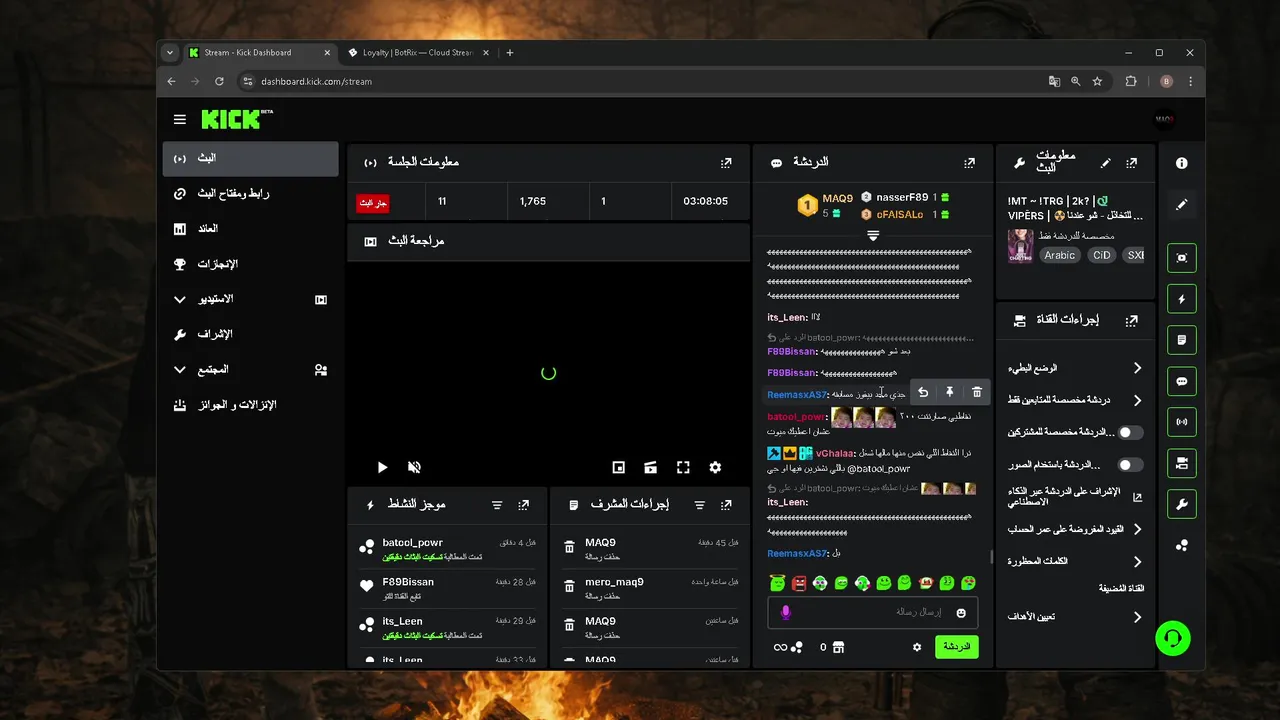Click the three-dots icon in right sidebar
1280x720 pixels.
[x=1182, y=545]
